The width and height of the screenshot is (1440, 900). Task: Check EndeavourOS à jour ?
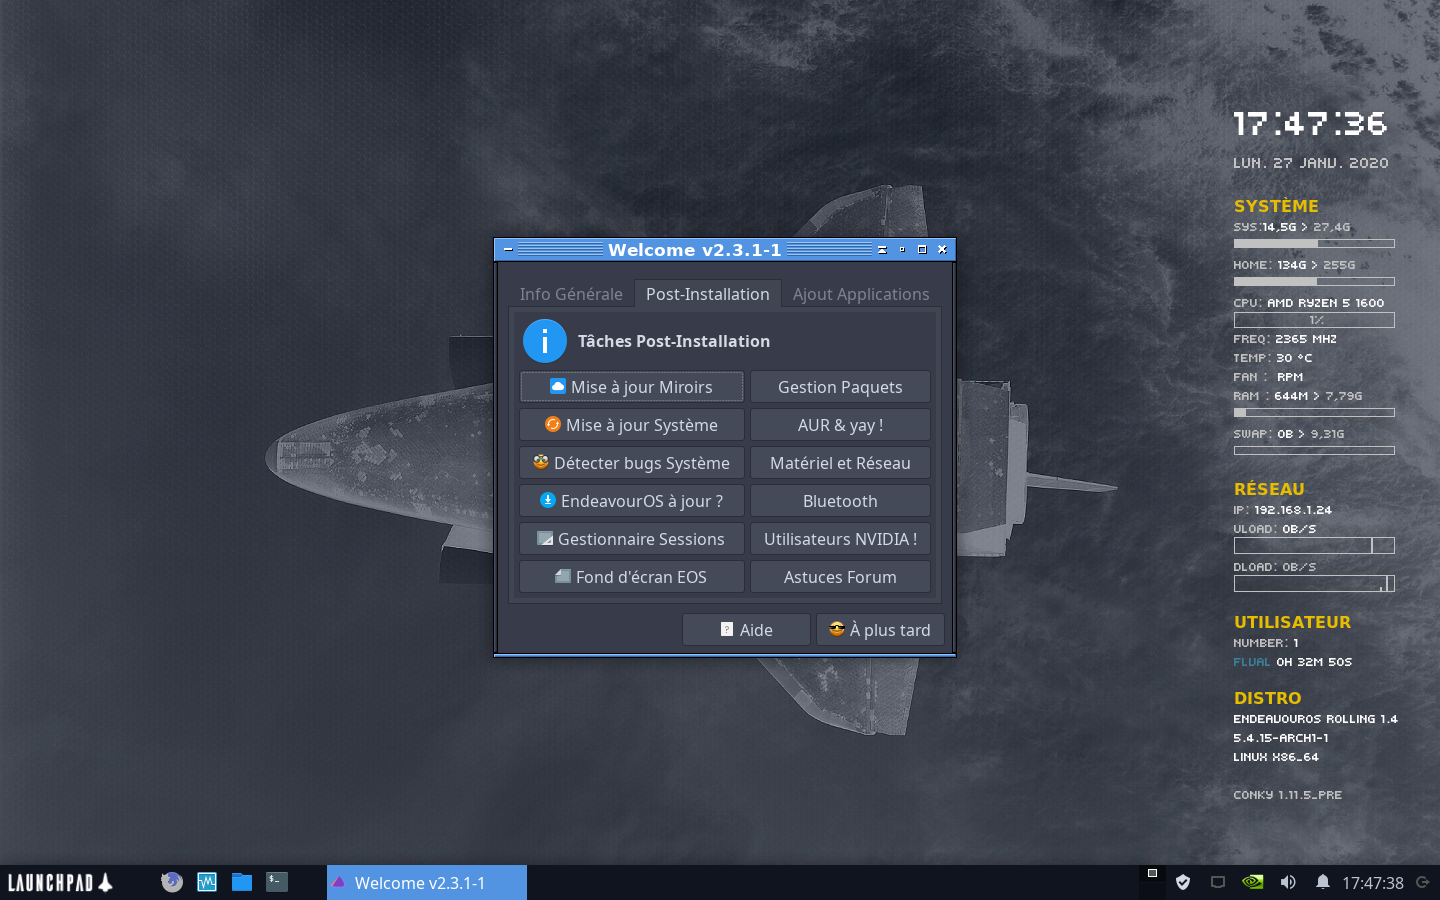coord(632,501)
